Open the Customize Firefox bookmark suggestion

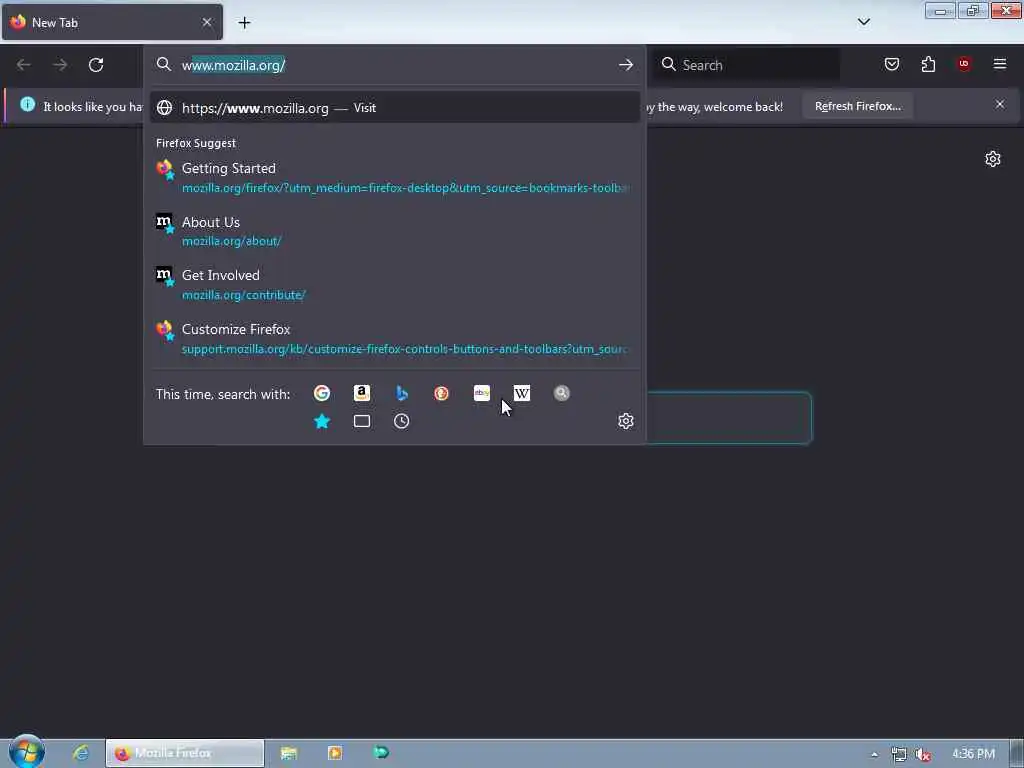(394, 338)
